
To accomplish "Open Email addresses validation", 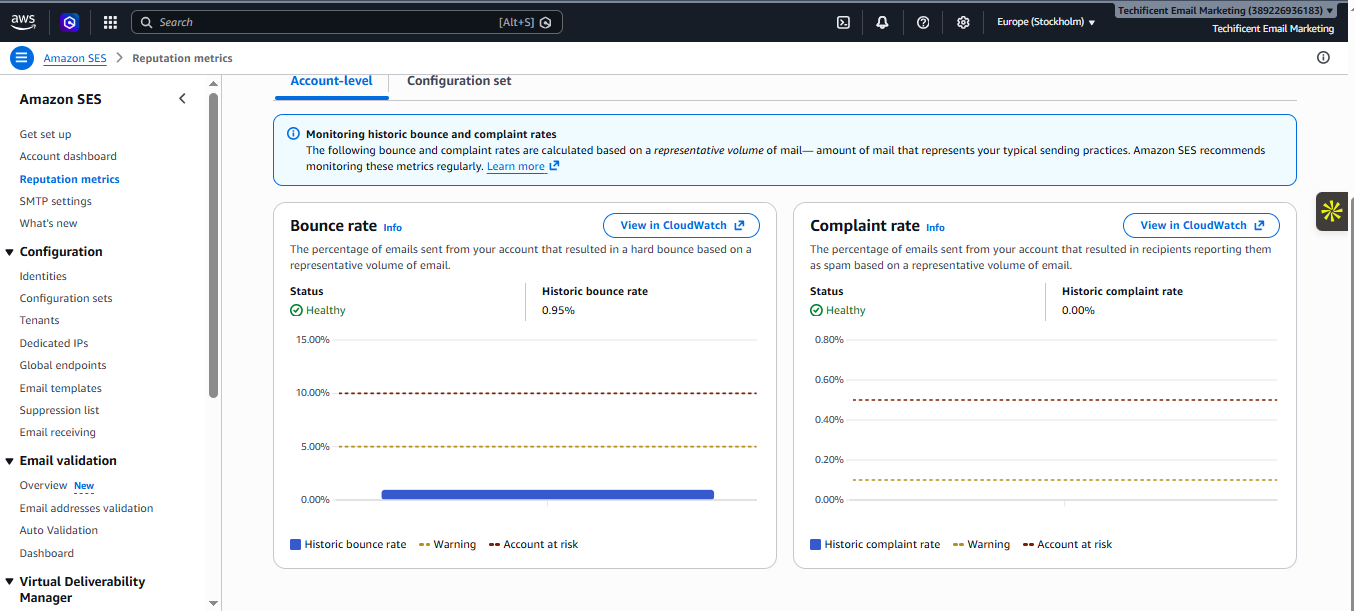I will point(86,508).
